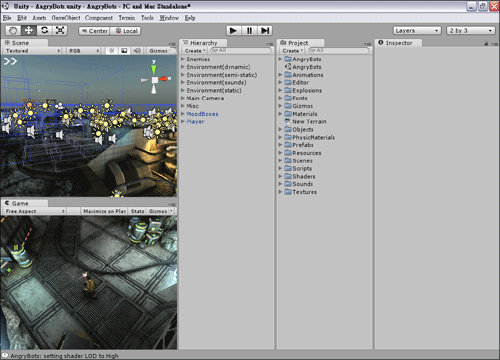Toggle Stats in Game view
Image resolution: width=500 pixels, height=360 pixels.
point(137,211)
